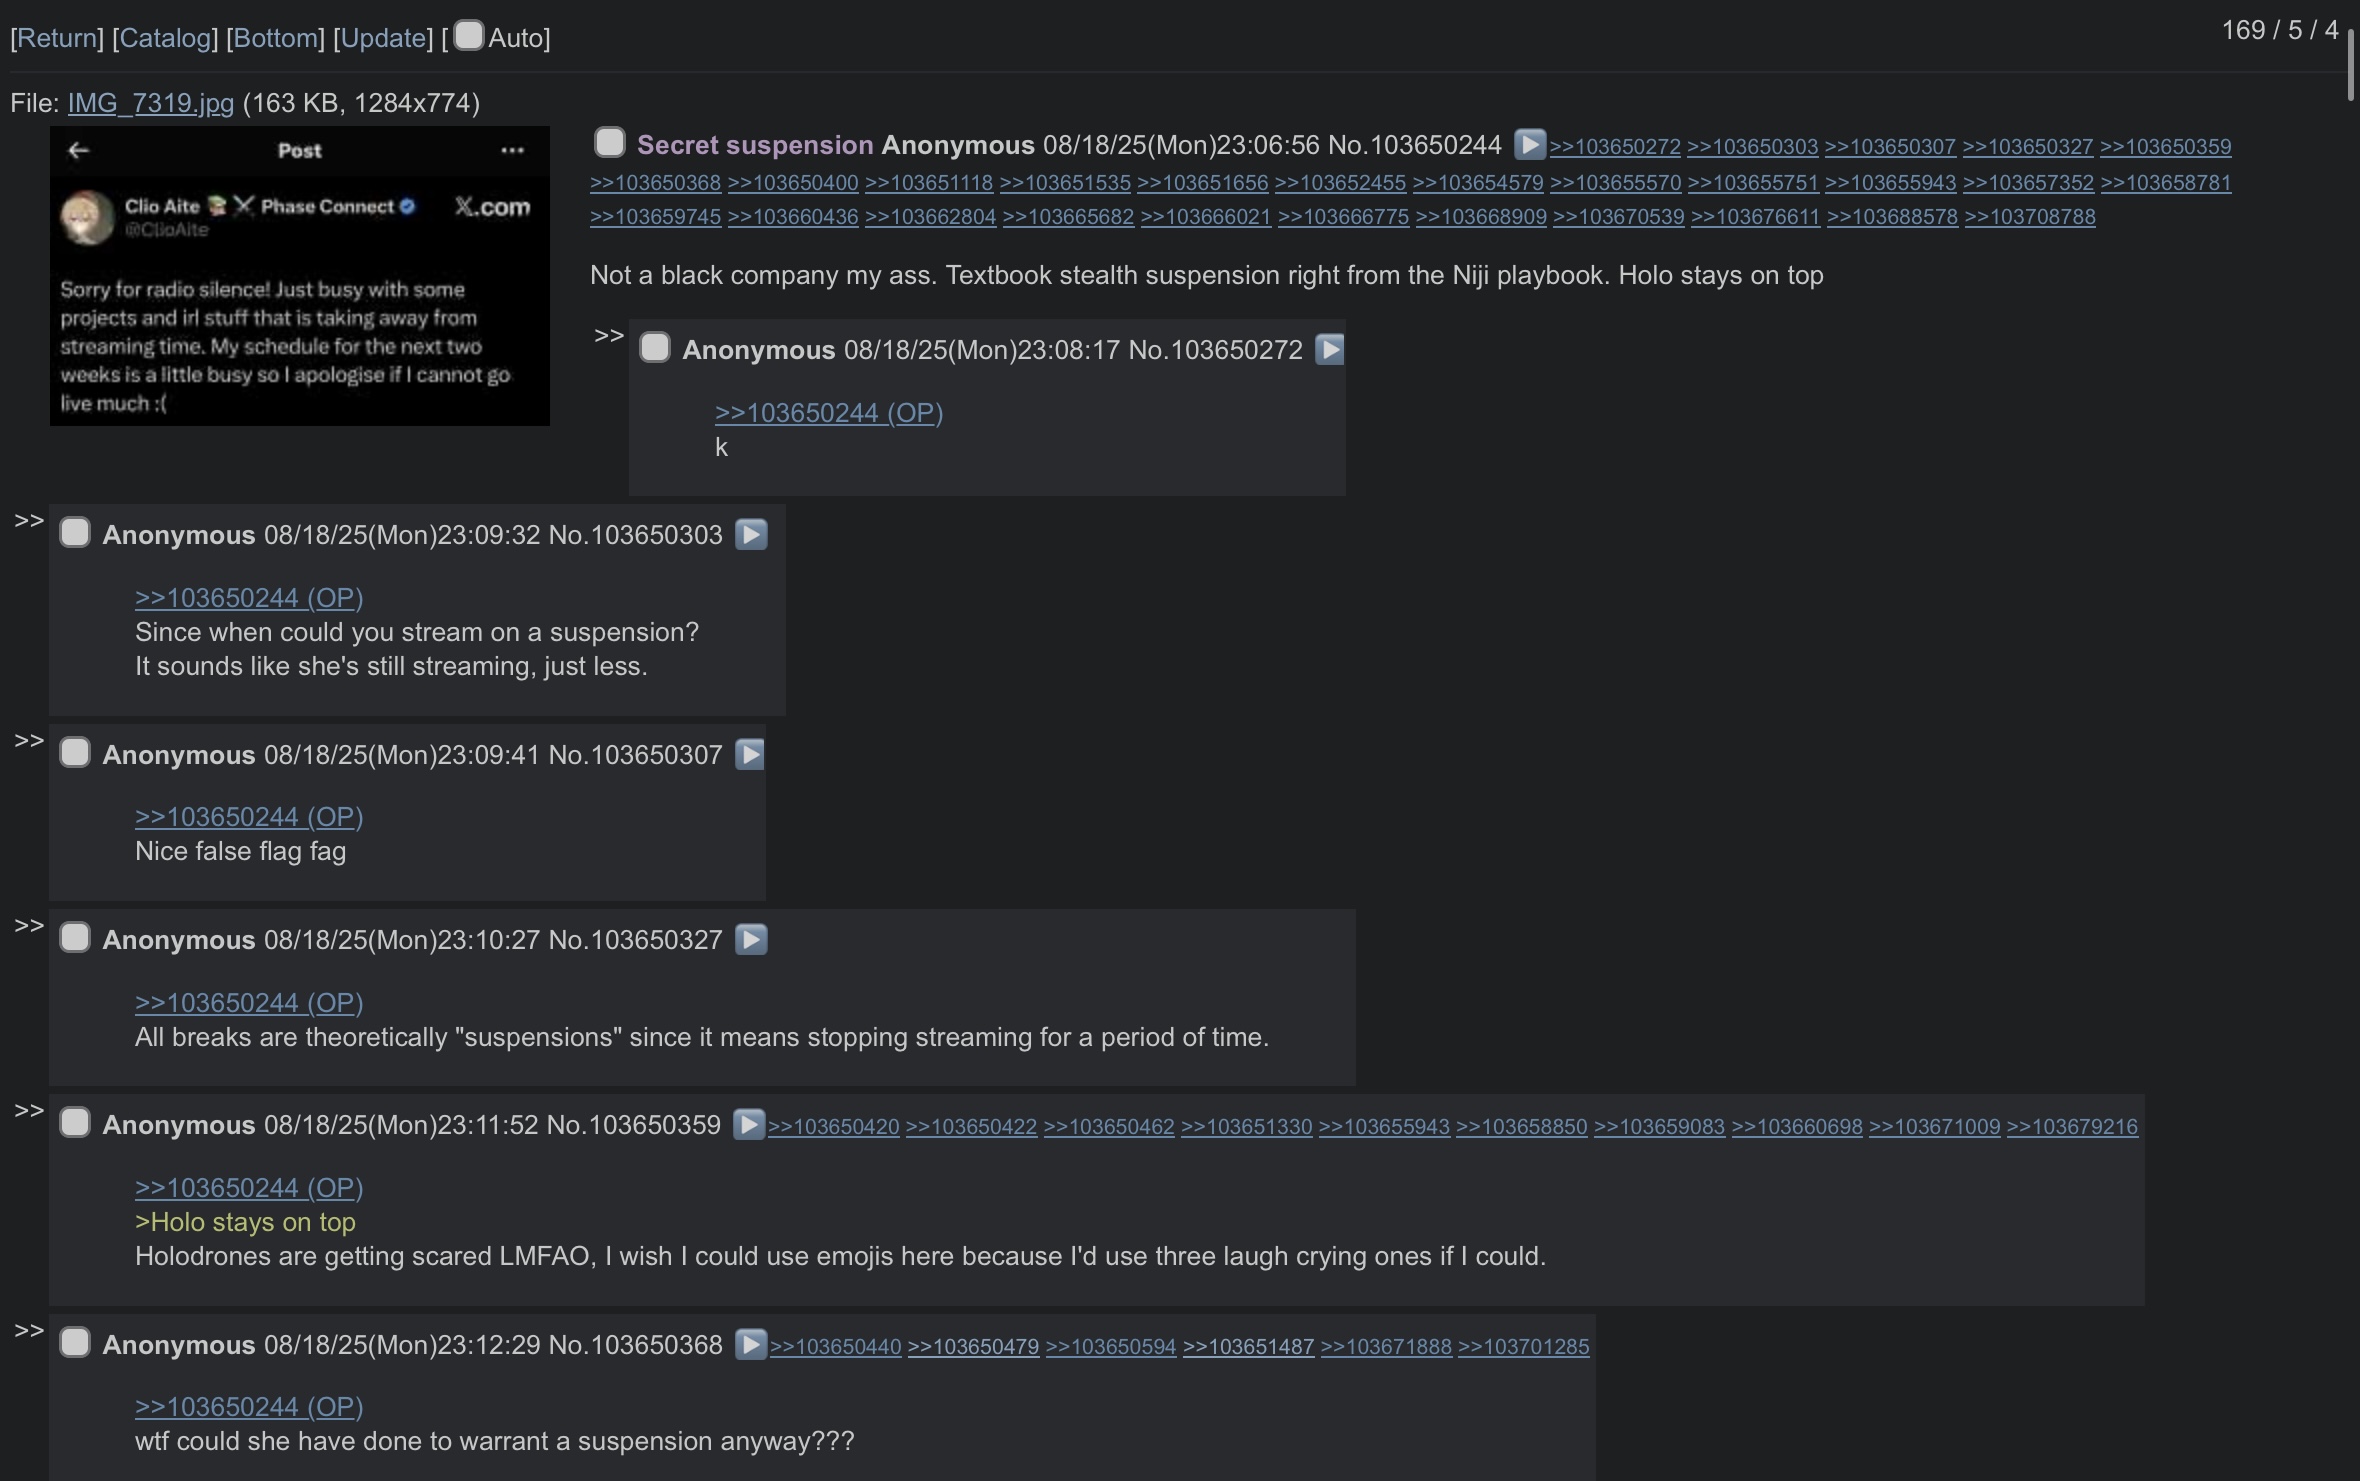
Task: Check the OP post selection checkbox
Action: pyautogui.click(x=609, y=143)
